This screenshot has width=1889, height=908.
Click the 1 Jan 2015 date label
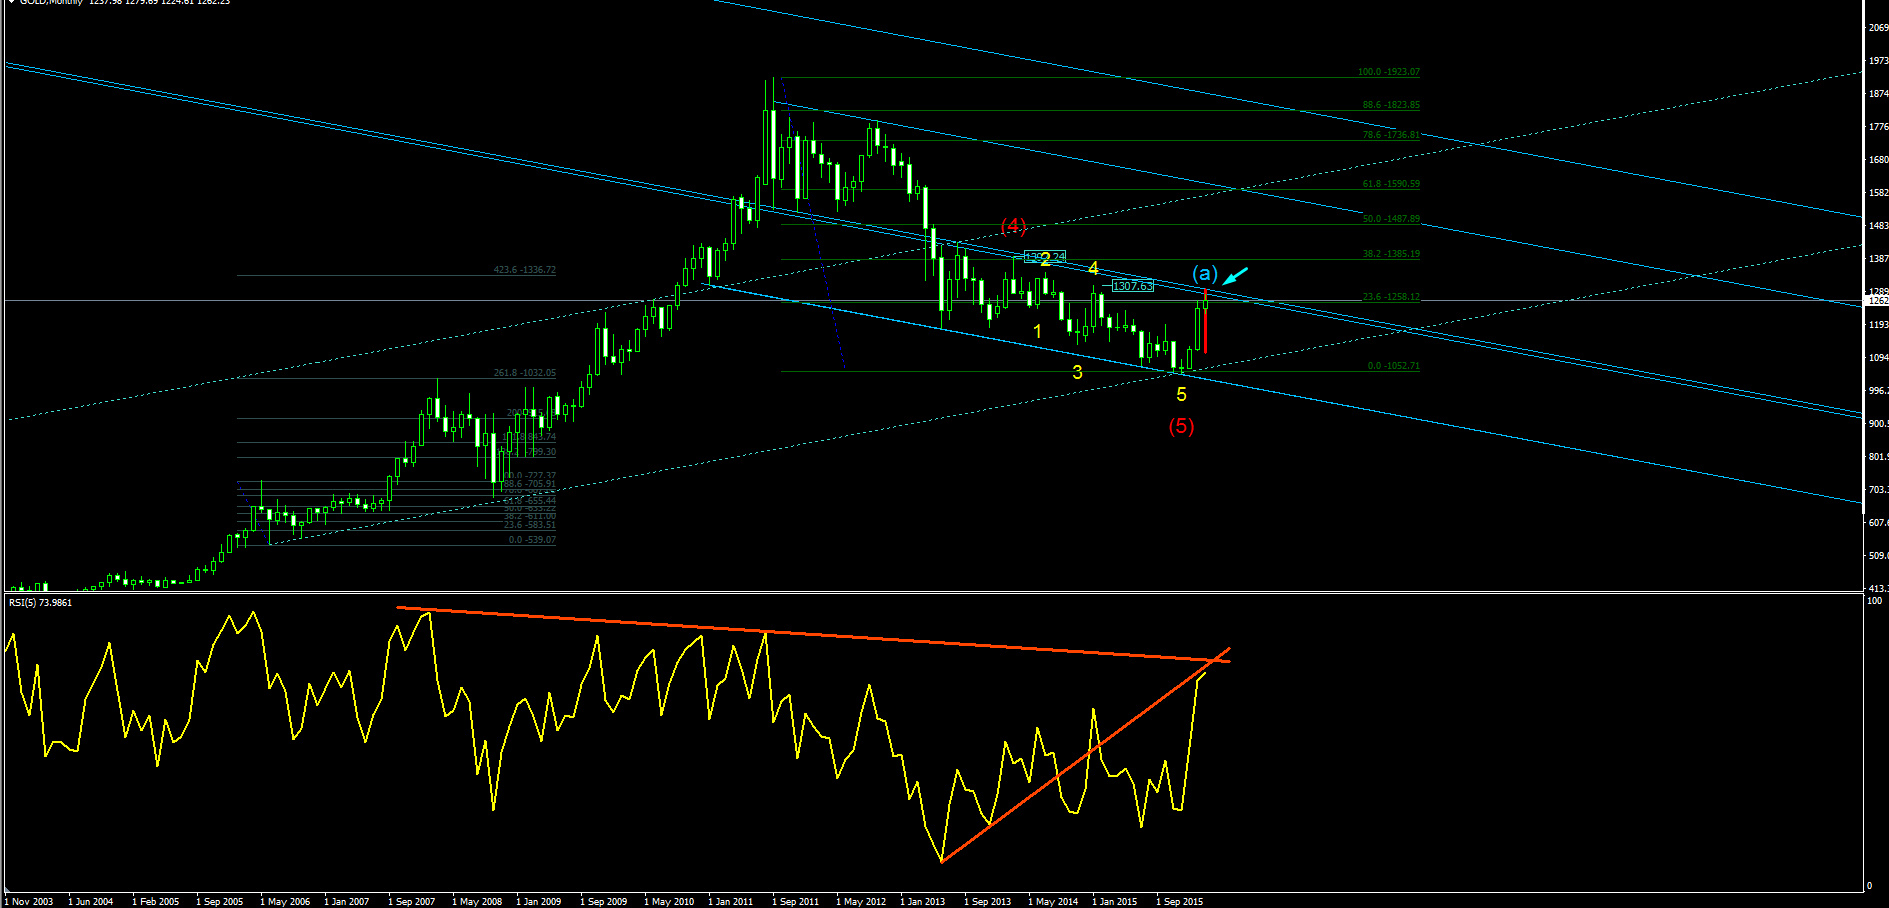point(1115,902)
